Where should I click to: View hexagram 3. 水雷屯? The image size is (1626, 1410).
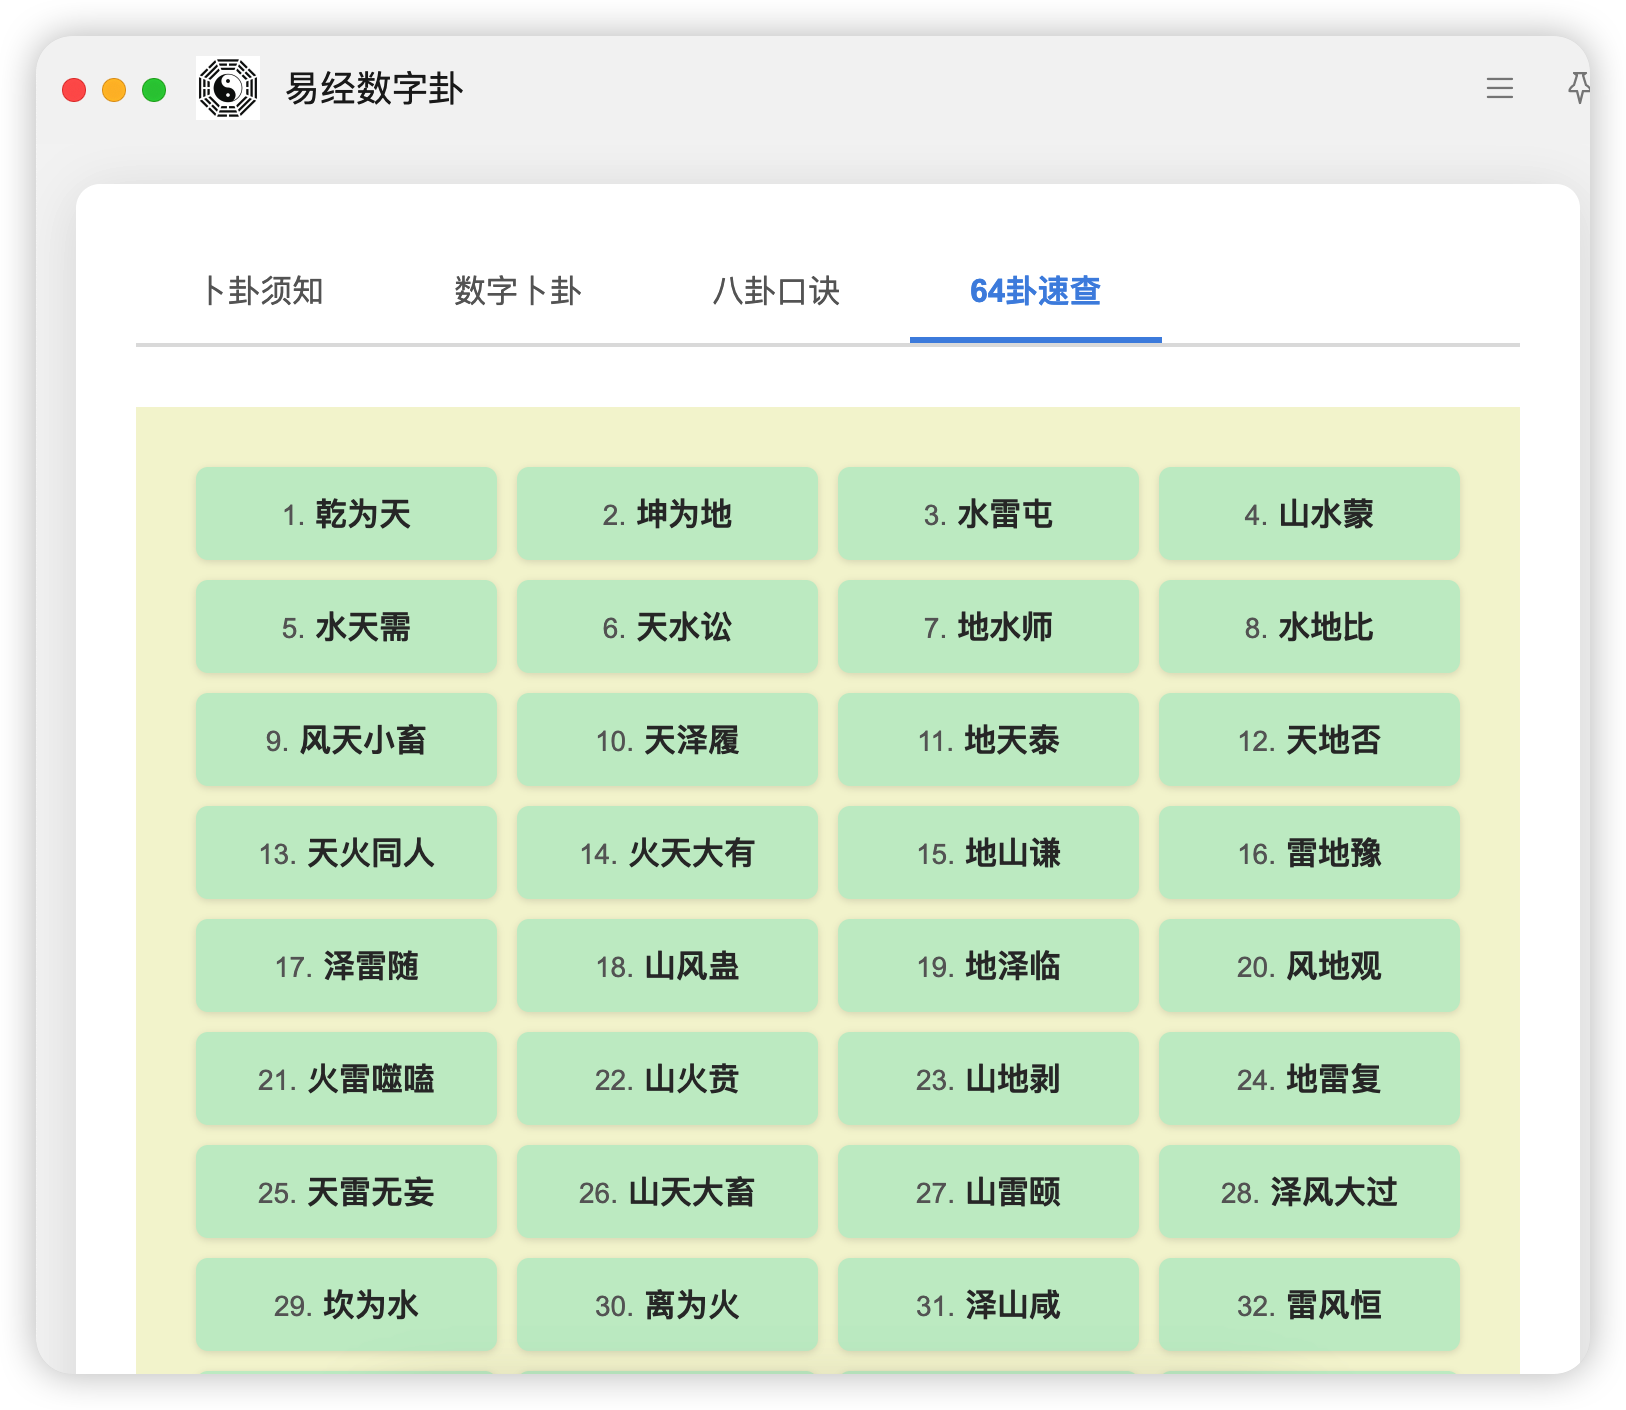pos(988,514)
